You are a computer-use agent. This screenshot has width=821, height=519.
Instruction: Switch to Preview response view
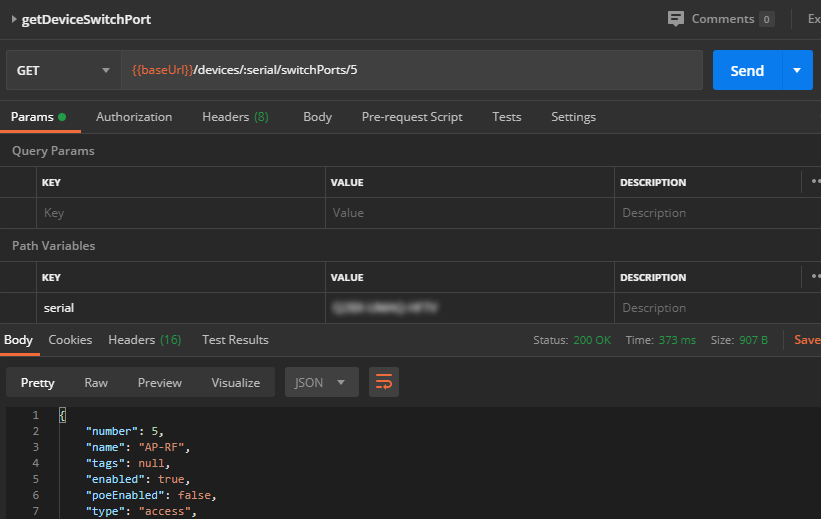[x=160, y=383]
